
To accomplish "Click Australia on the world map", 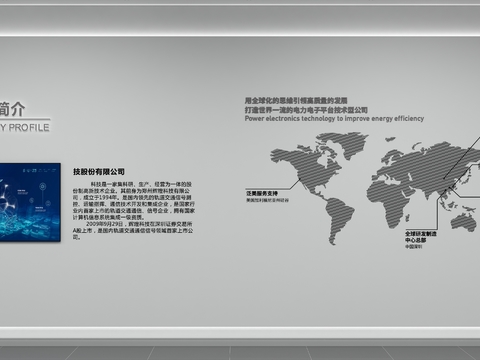I will tap(464, 223).
